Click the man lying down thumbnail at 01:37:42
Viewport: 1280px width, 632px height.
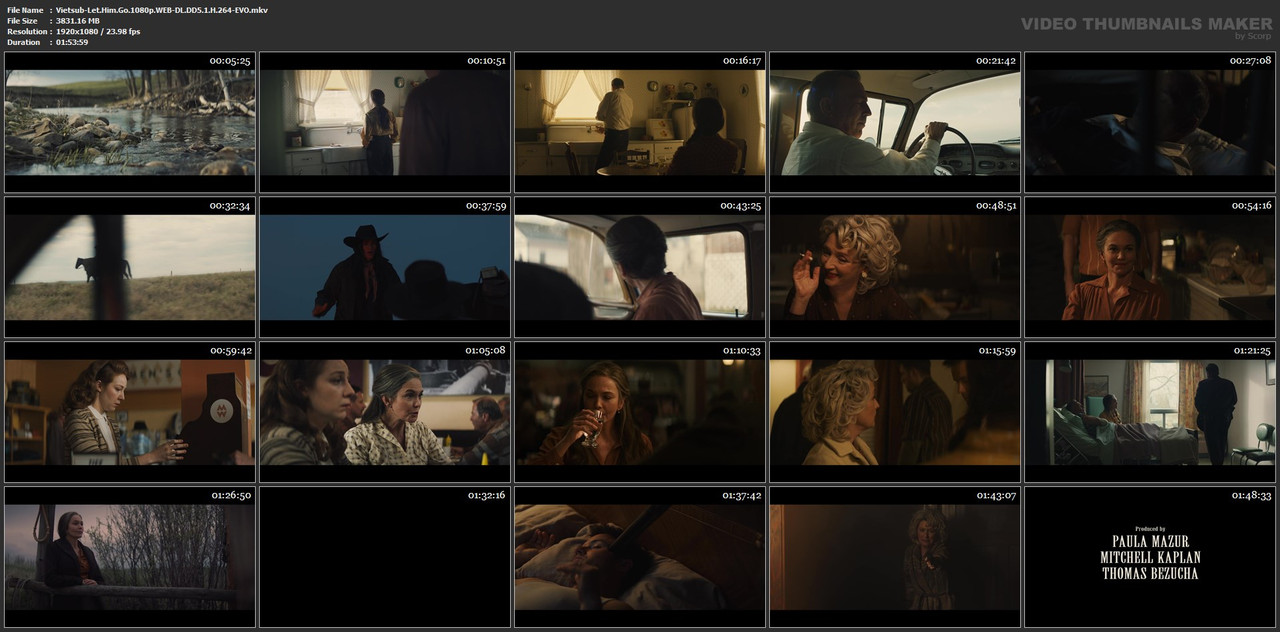[x=640, y=557]
